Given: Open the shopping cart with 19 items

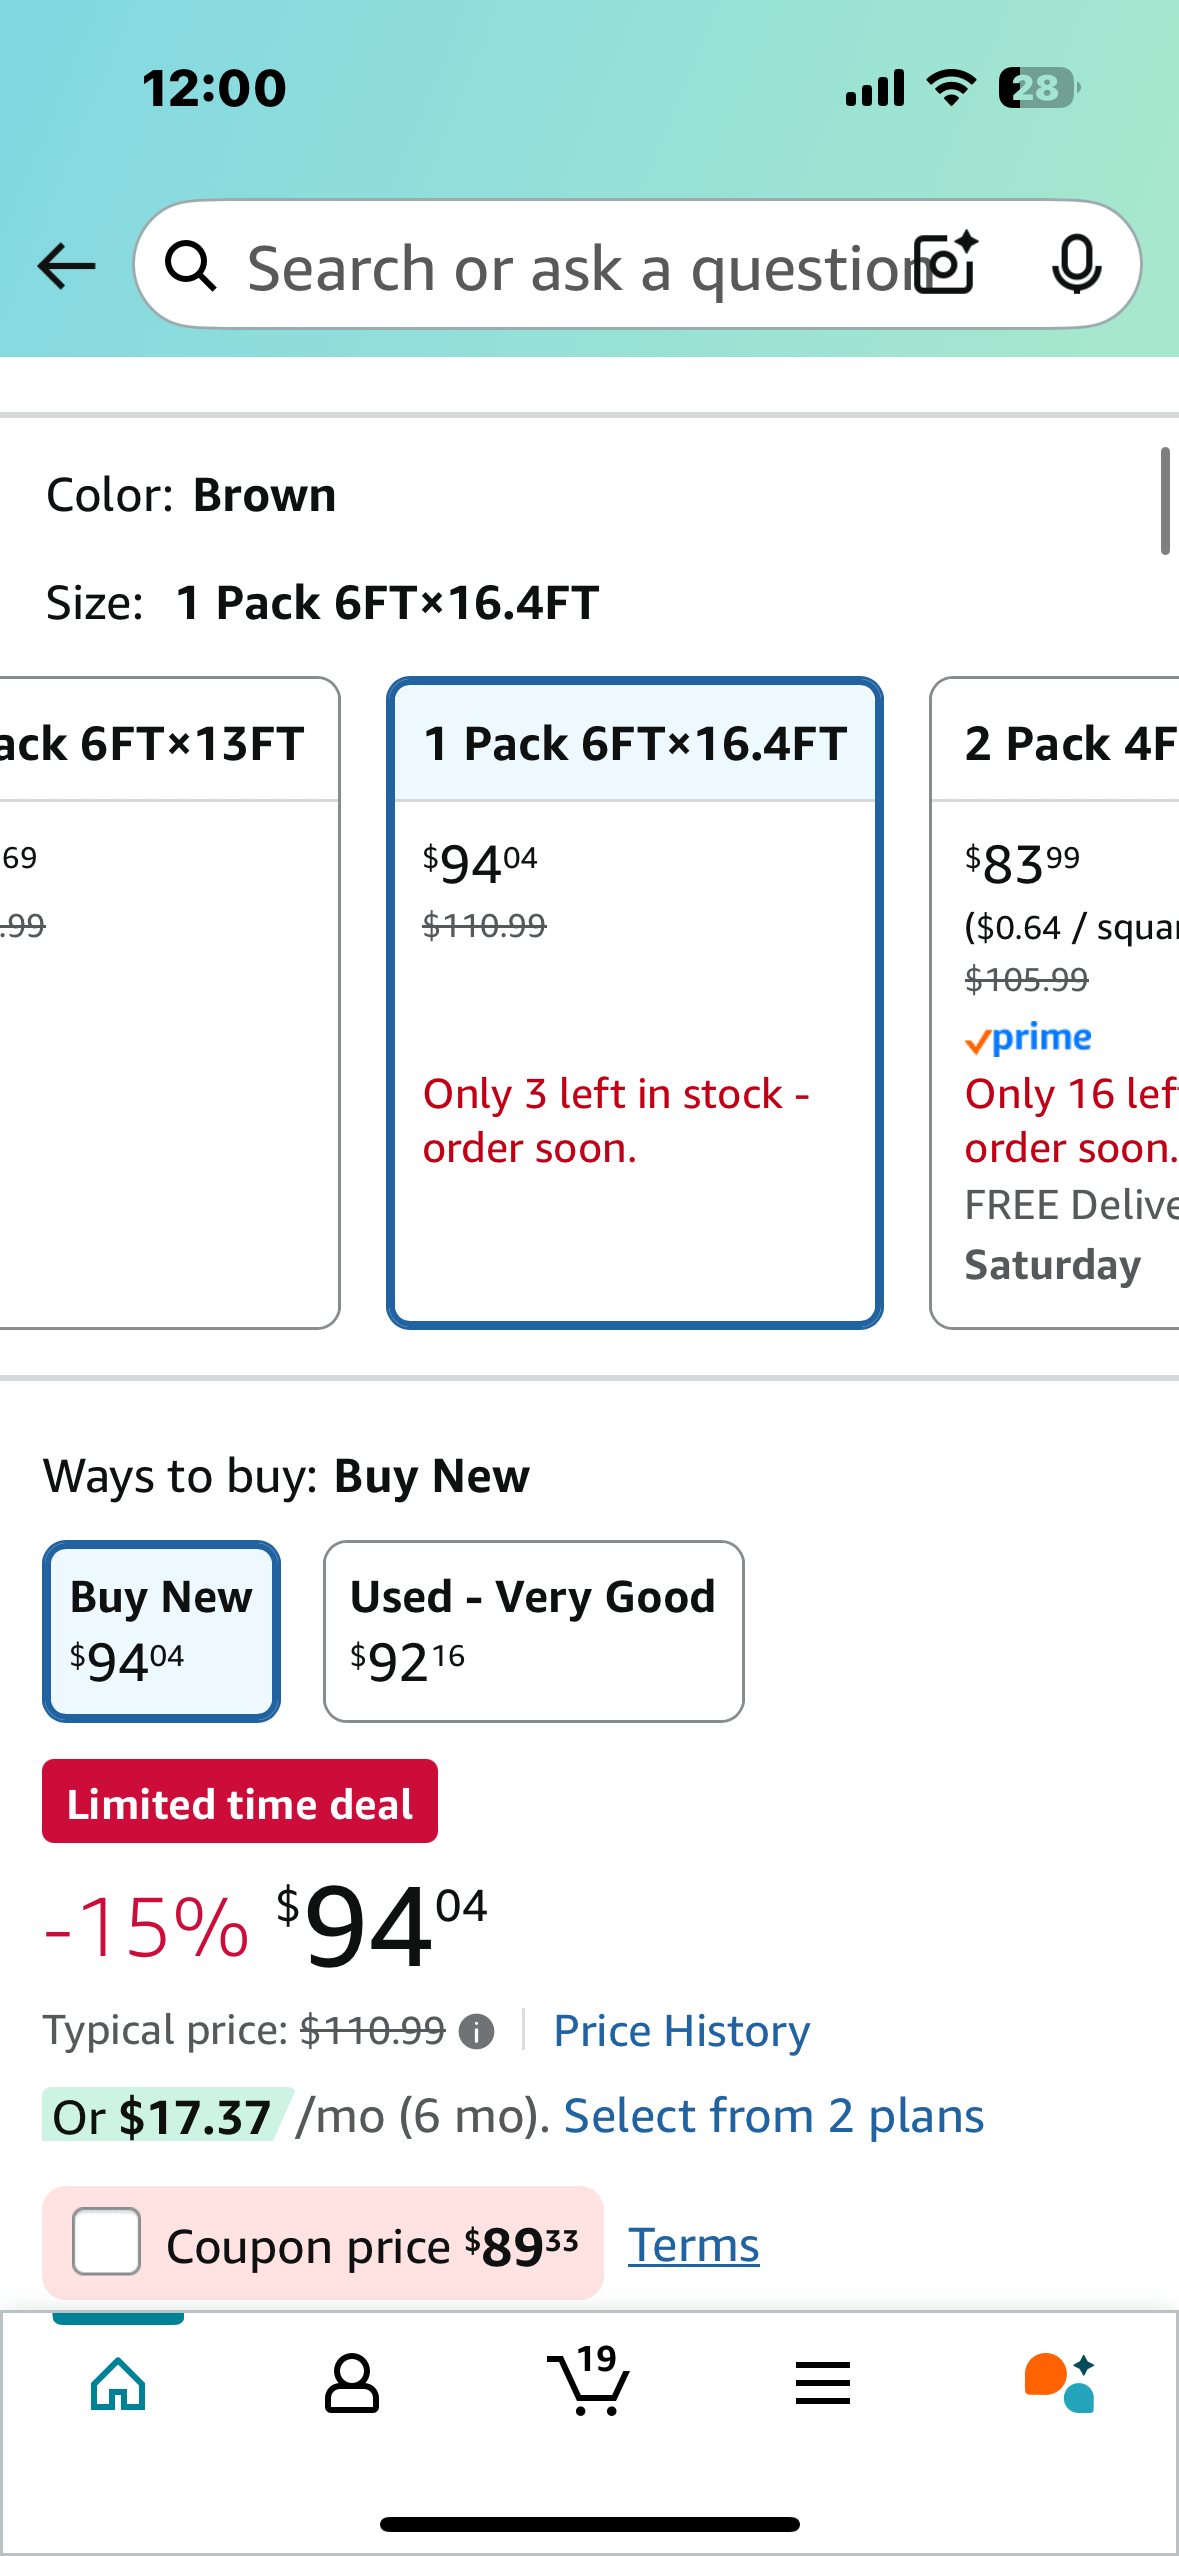Looking at the screenshot, I should (589, 2380).
